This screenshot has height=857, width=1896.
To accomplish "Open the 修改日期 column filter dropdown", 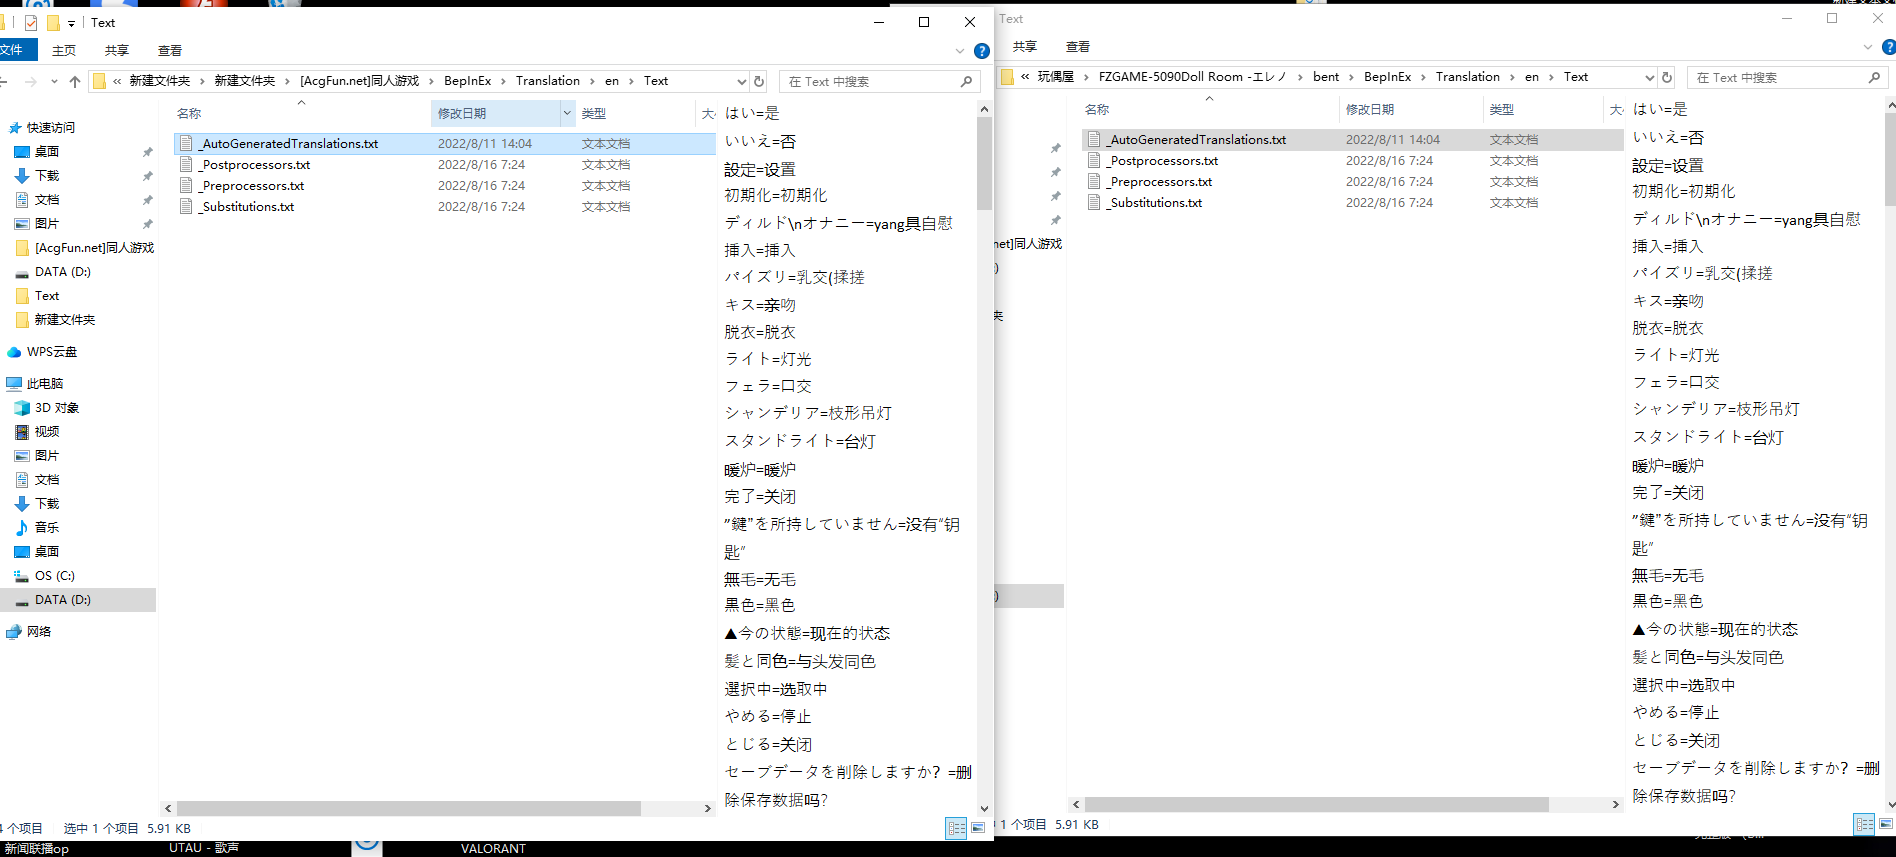I will [567, 114].
